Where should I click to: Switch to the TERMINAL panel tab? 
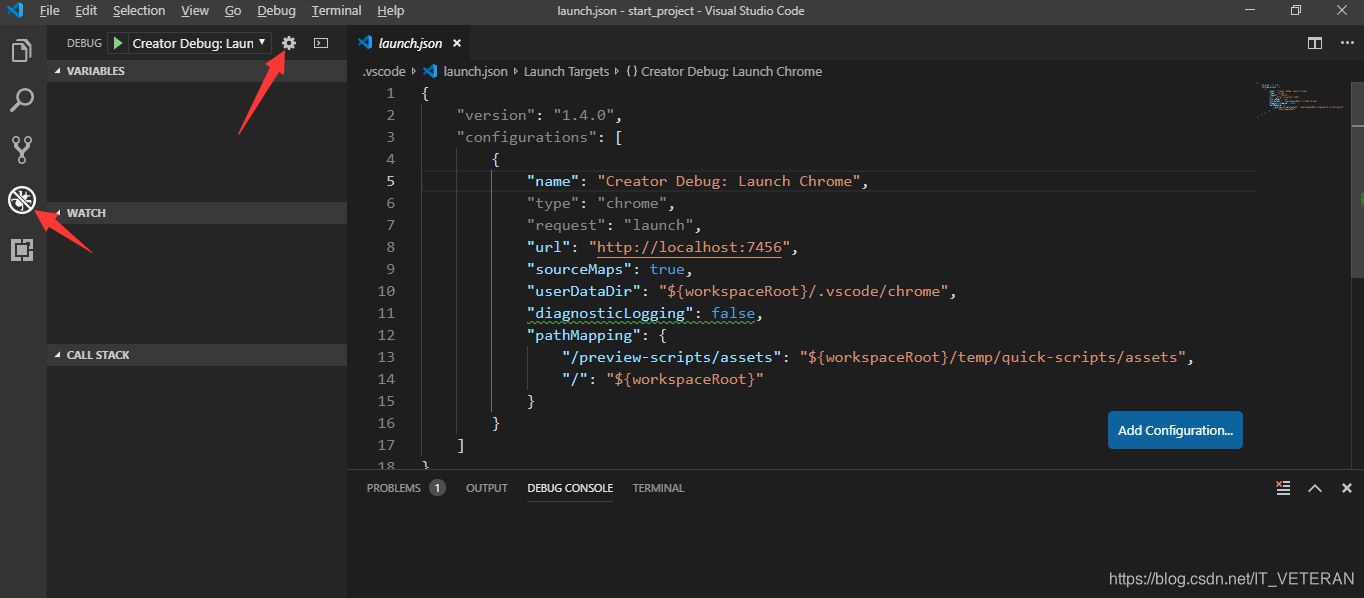click(x=658, y=488)
